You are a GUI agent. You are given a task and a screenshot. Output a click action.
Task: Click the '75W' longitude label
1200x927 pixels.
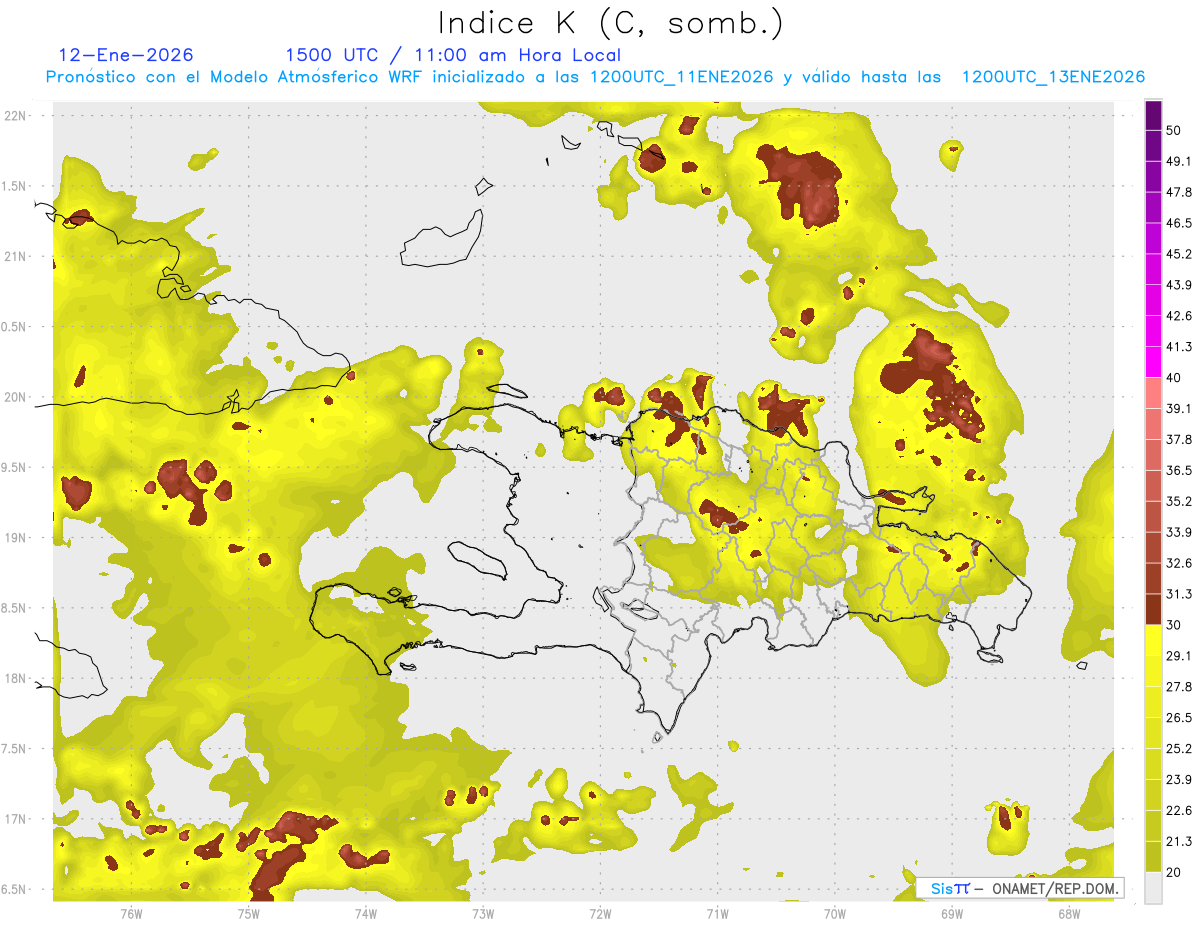[x=248, y=914]
